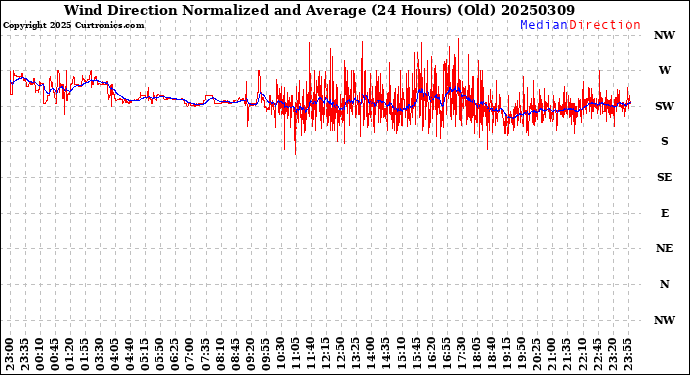This screenshot has width=690, height=375.
Task: Click the 19:15 time axis label
Action: click(506, 355)
